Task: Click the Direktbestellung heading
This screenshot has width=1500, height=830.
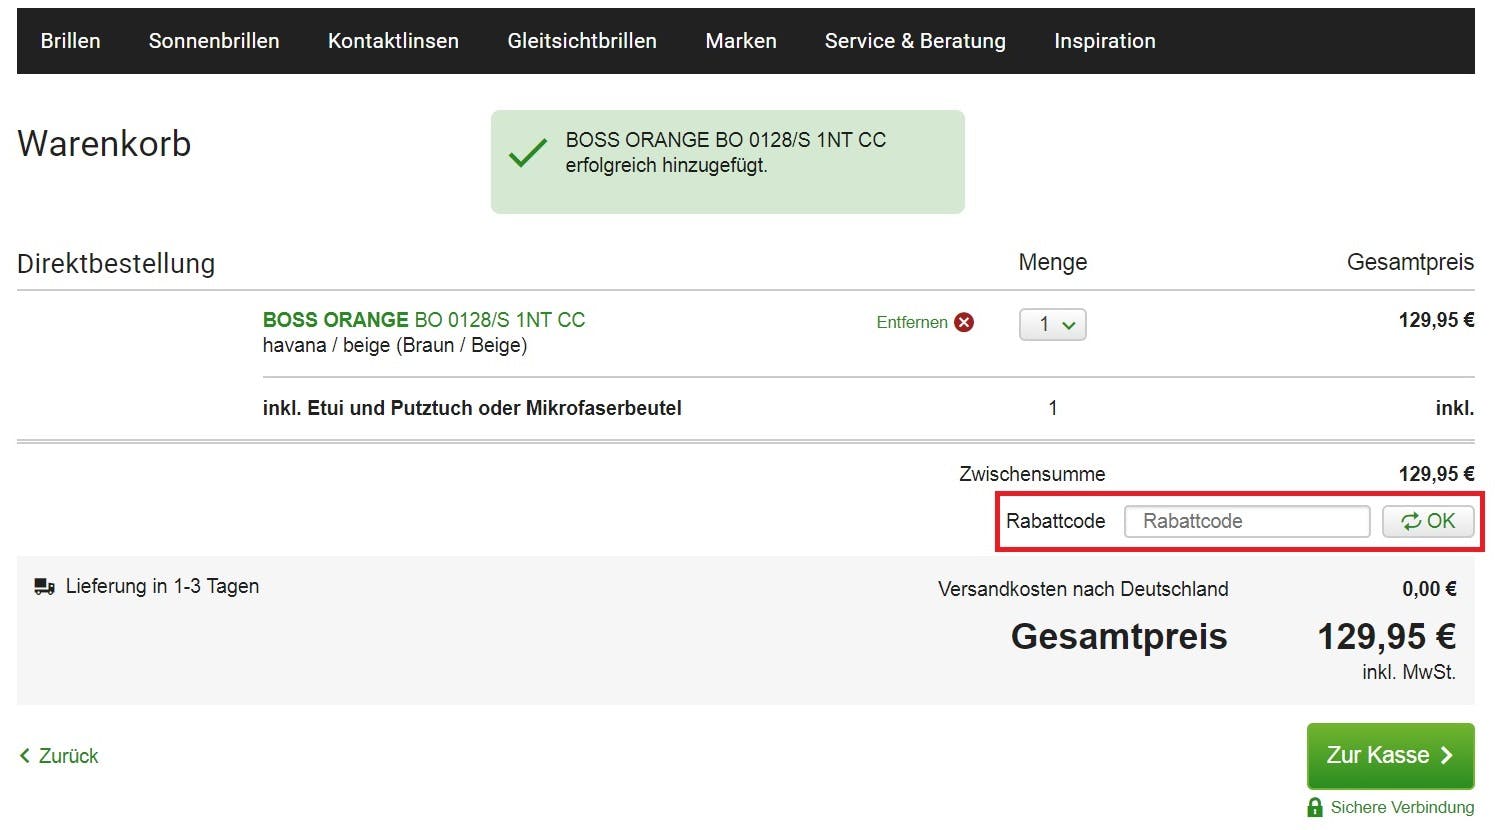Action: click(116, 264)
